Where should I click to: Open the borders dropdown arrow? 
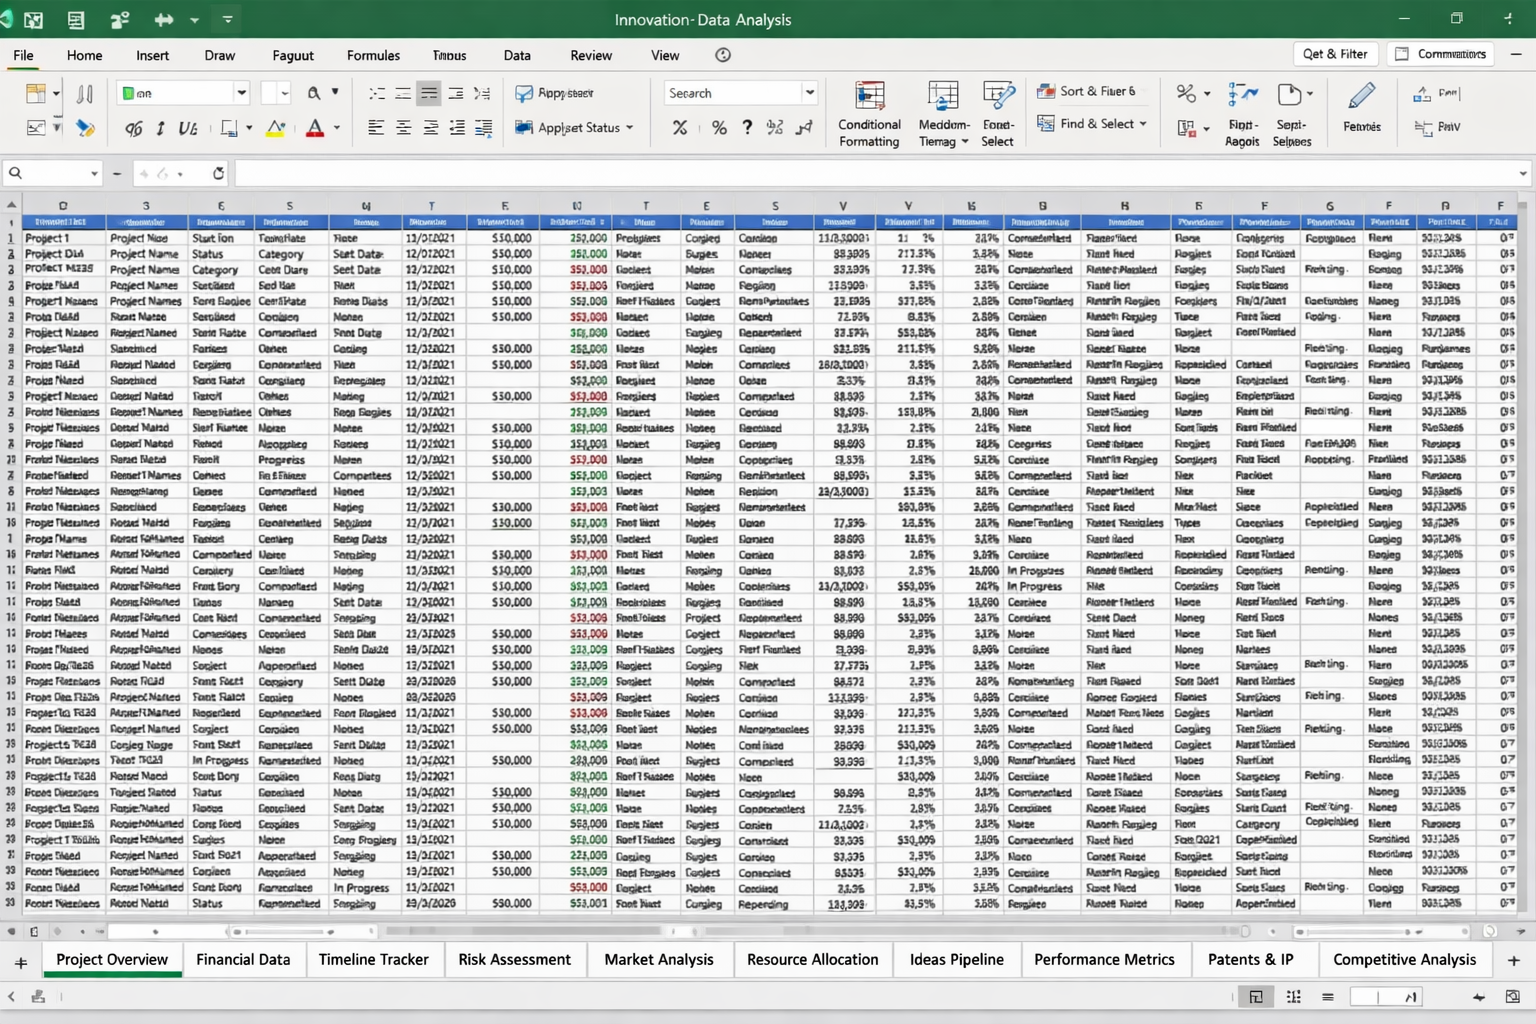tap(249, 128)
